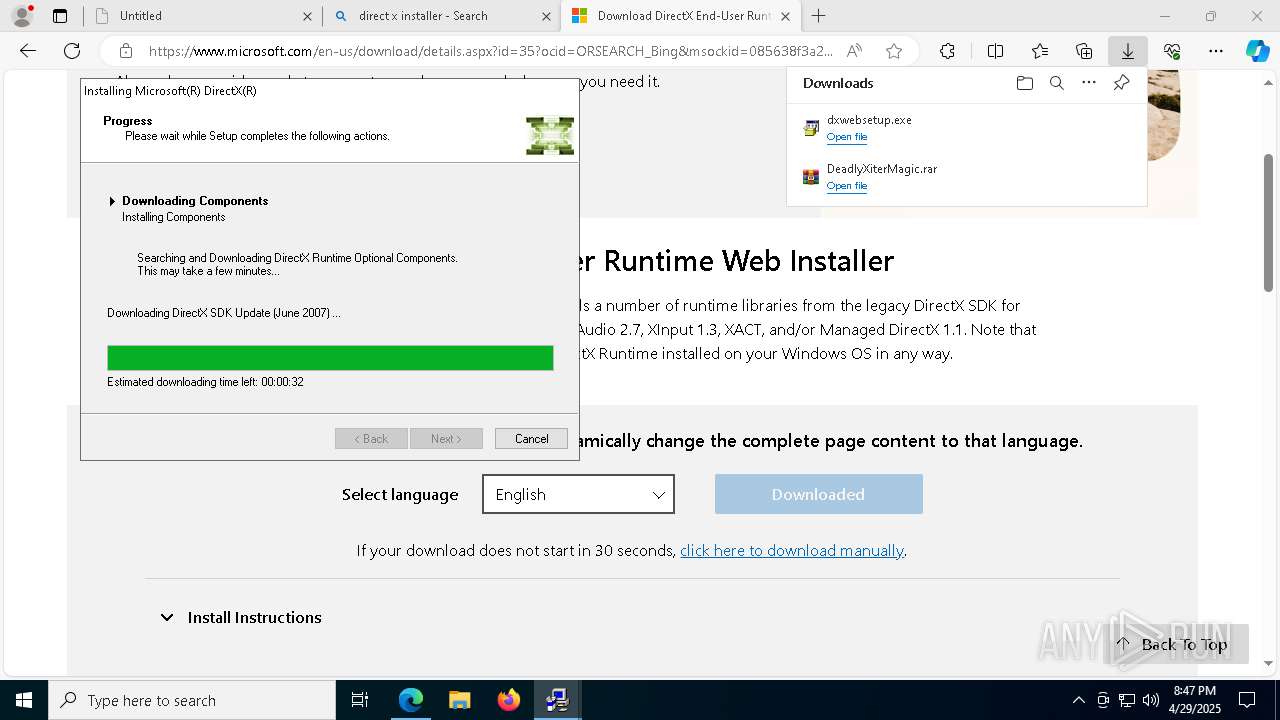The width and height of the screenshot is (1280, 720).
Task: Click the greyed Downloaded button
Action: tap(818, 494)
